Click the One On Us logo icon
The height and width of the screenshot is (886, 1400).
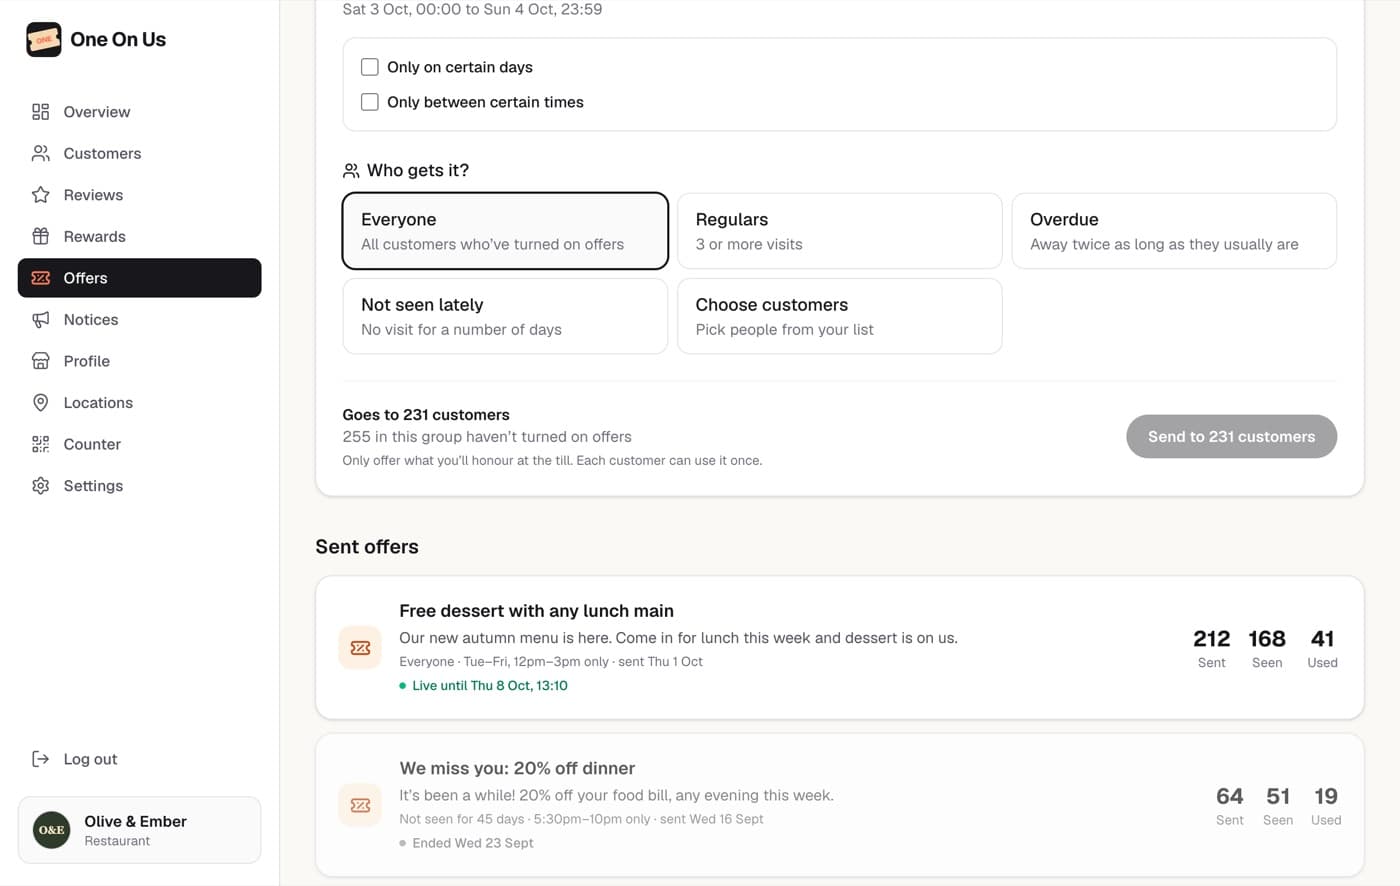click(44, 40)
